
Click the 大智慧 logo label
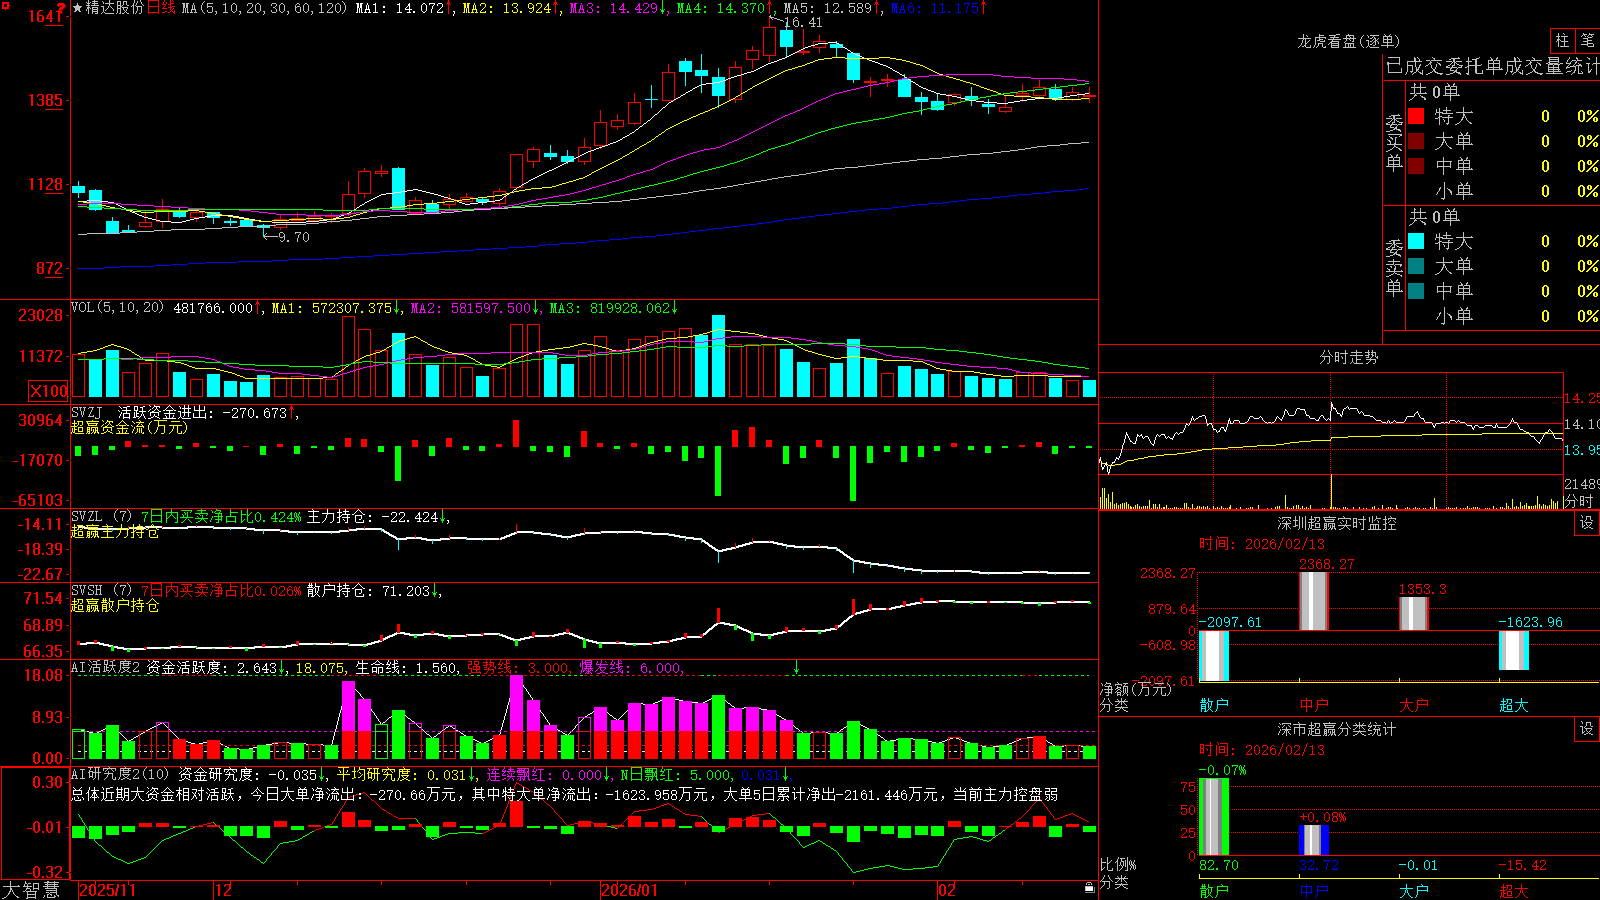[31, 889]
